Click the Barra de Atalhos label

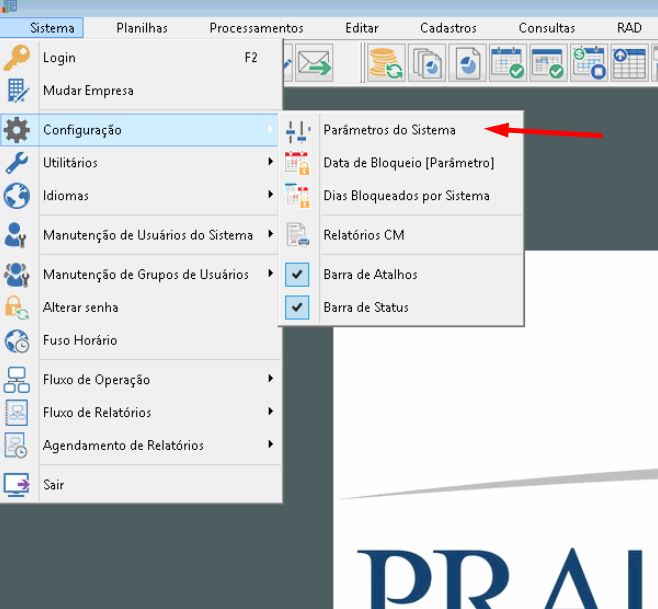(x=370, y=274)
